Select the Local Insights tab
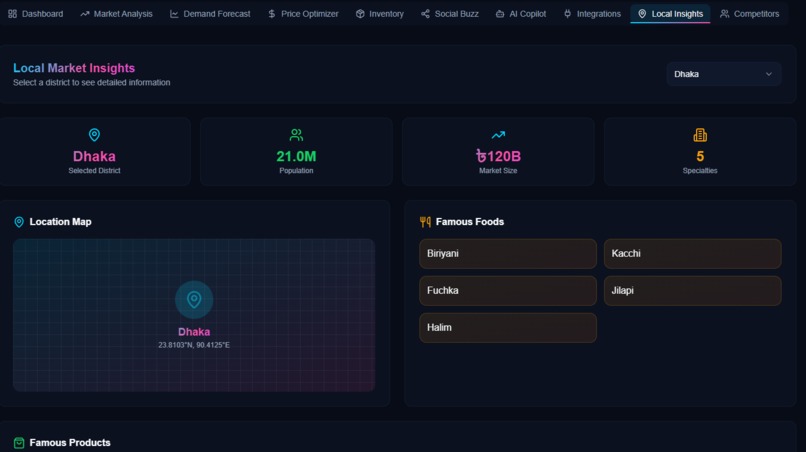Image resolution: width=806 pixels, height=452 pixels. [670, 14]
